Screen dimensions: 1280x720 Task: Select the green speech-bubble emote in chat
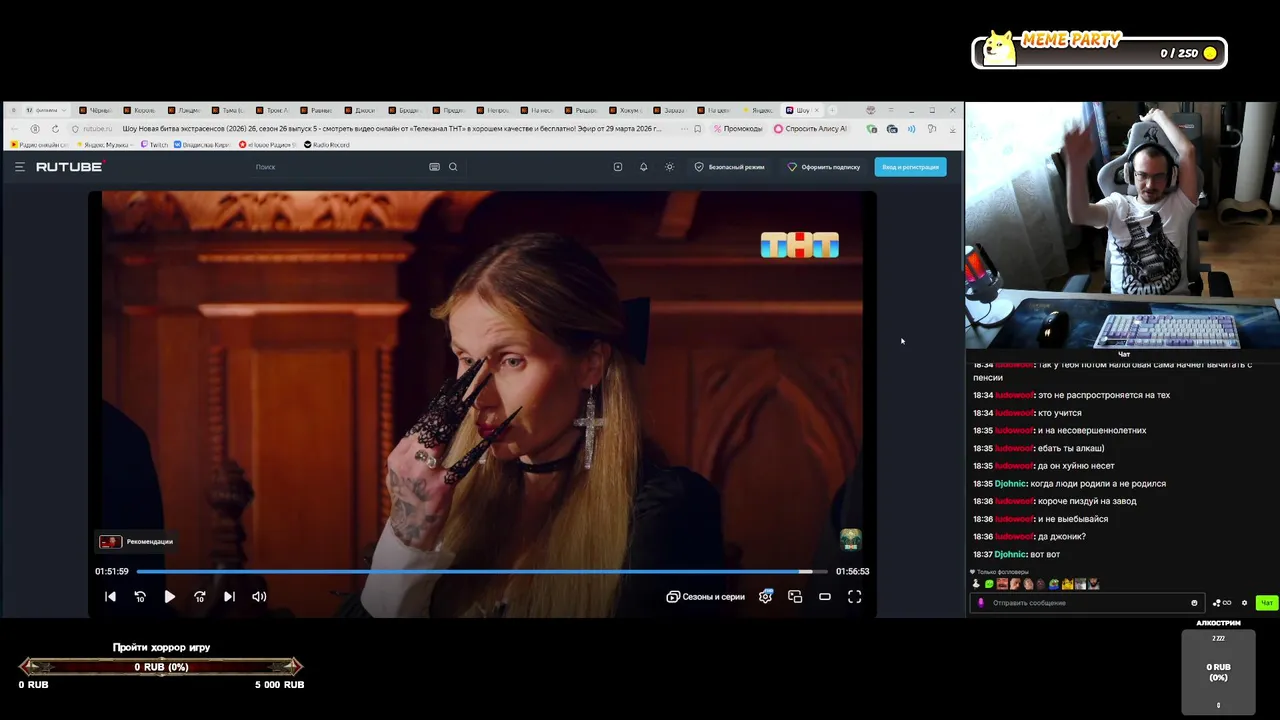[x=989, y=584]
